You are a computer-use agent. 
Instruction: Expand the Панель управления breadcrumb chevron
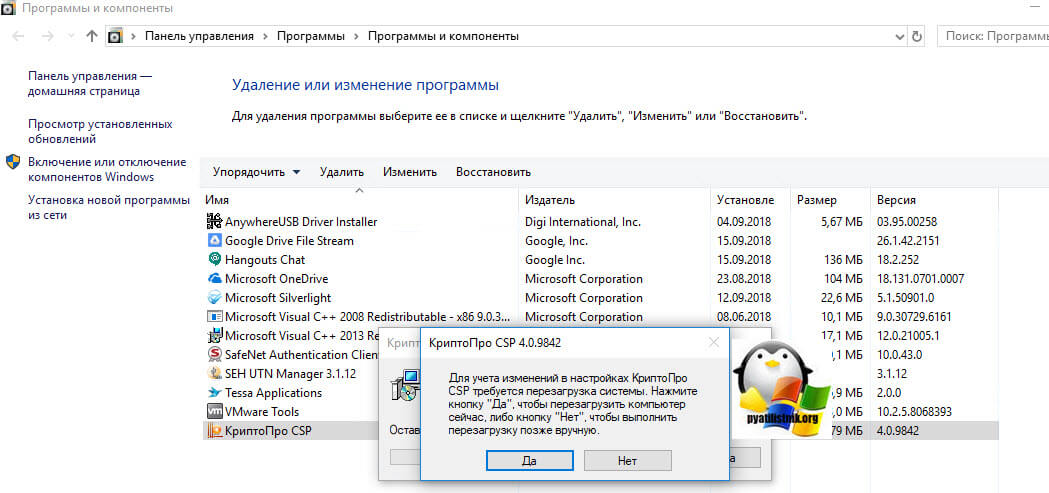tap(266, 36)
